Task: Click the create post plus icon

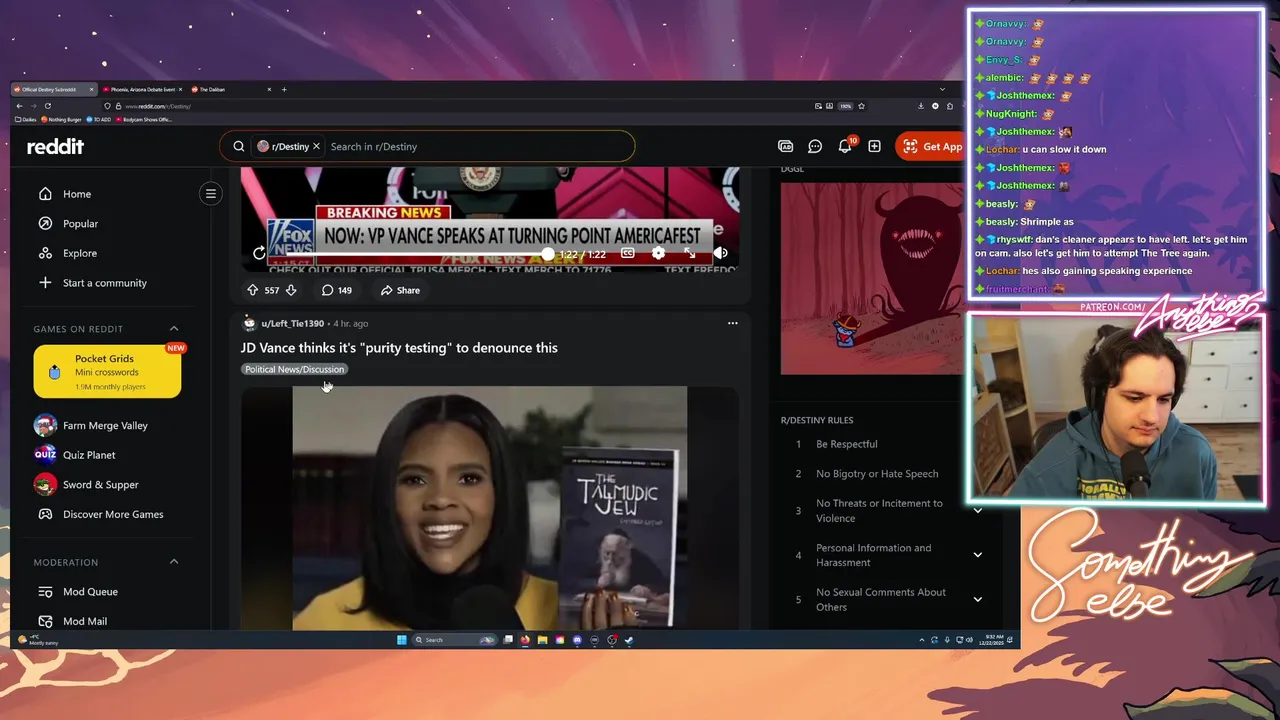Action: click(874, 146)
